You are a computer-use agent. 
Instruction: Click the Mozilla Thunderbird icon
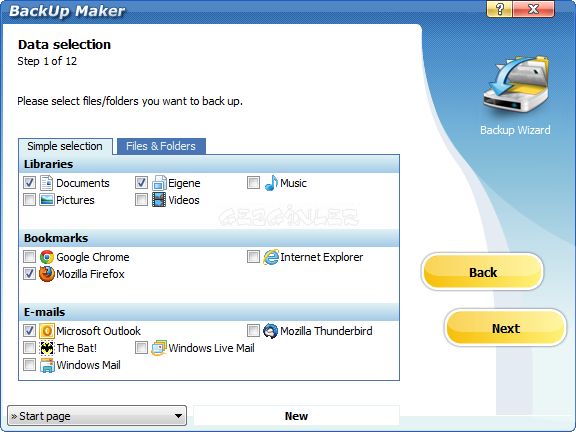click(270, 331)
